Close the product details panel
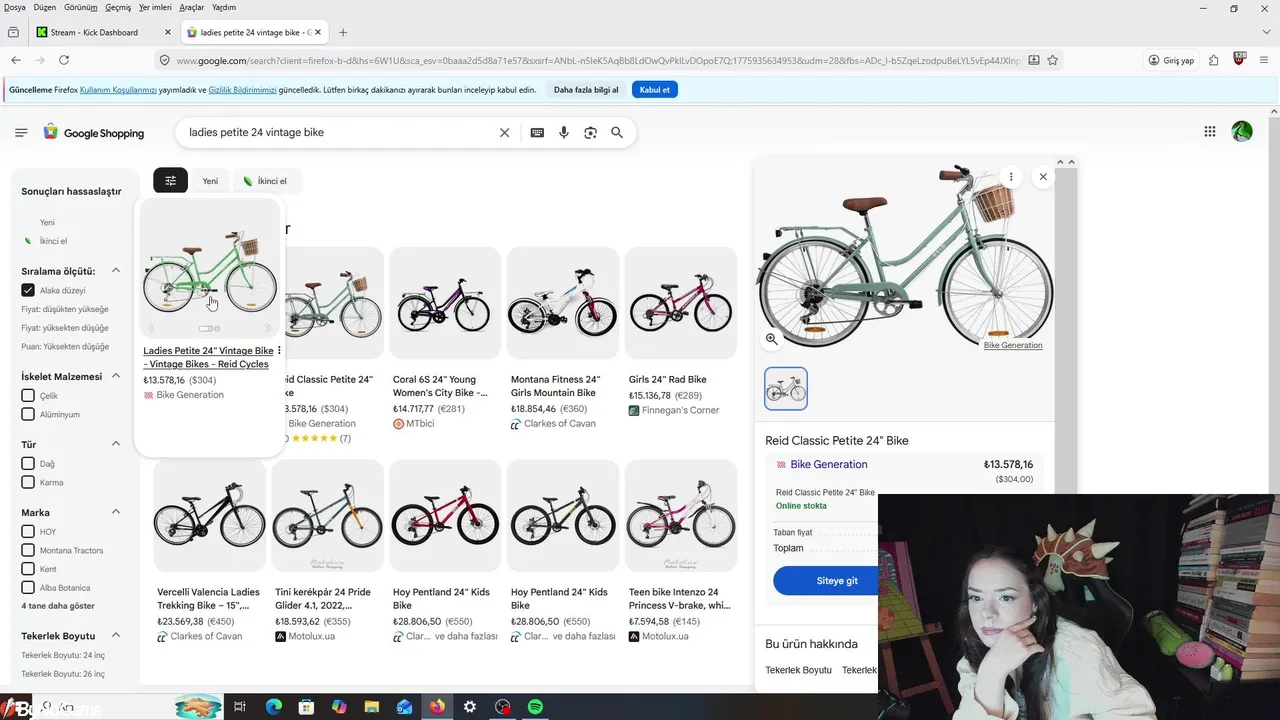 (x=1043, y=177)
